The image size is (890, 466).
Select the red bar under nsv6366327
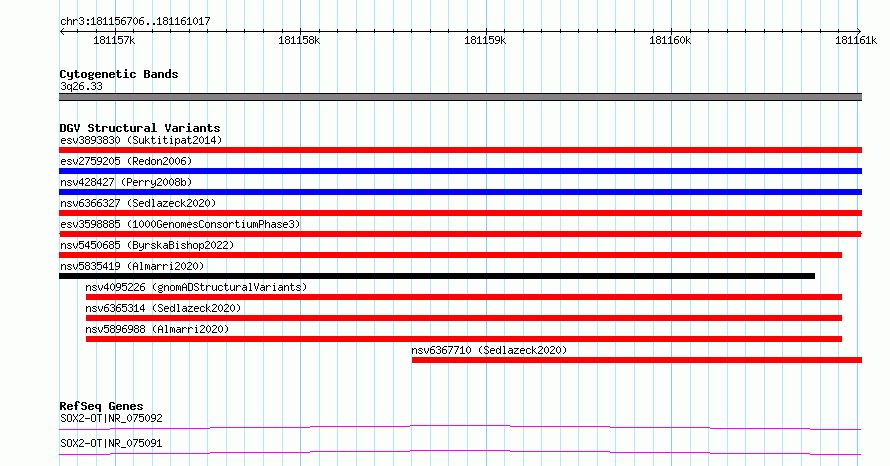click(460, 213)
